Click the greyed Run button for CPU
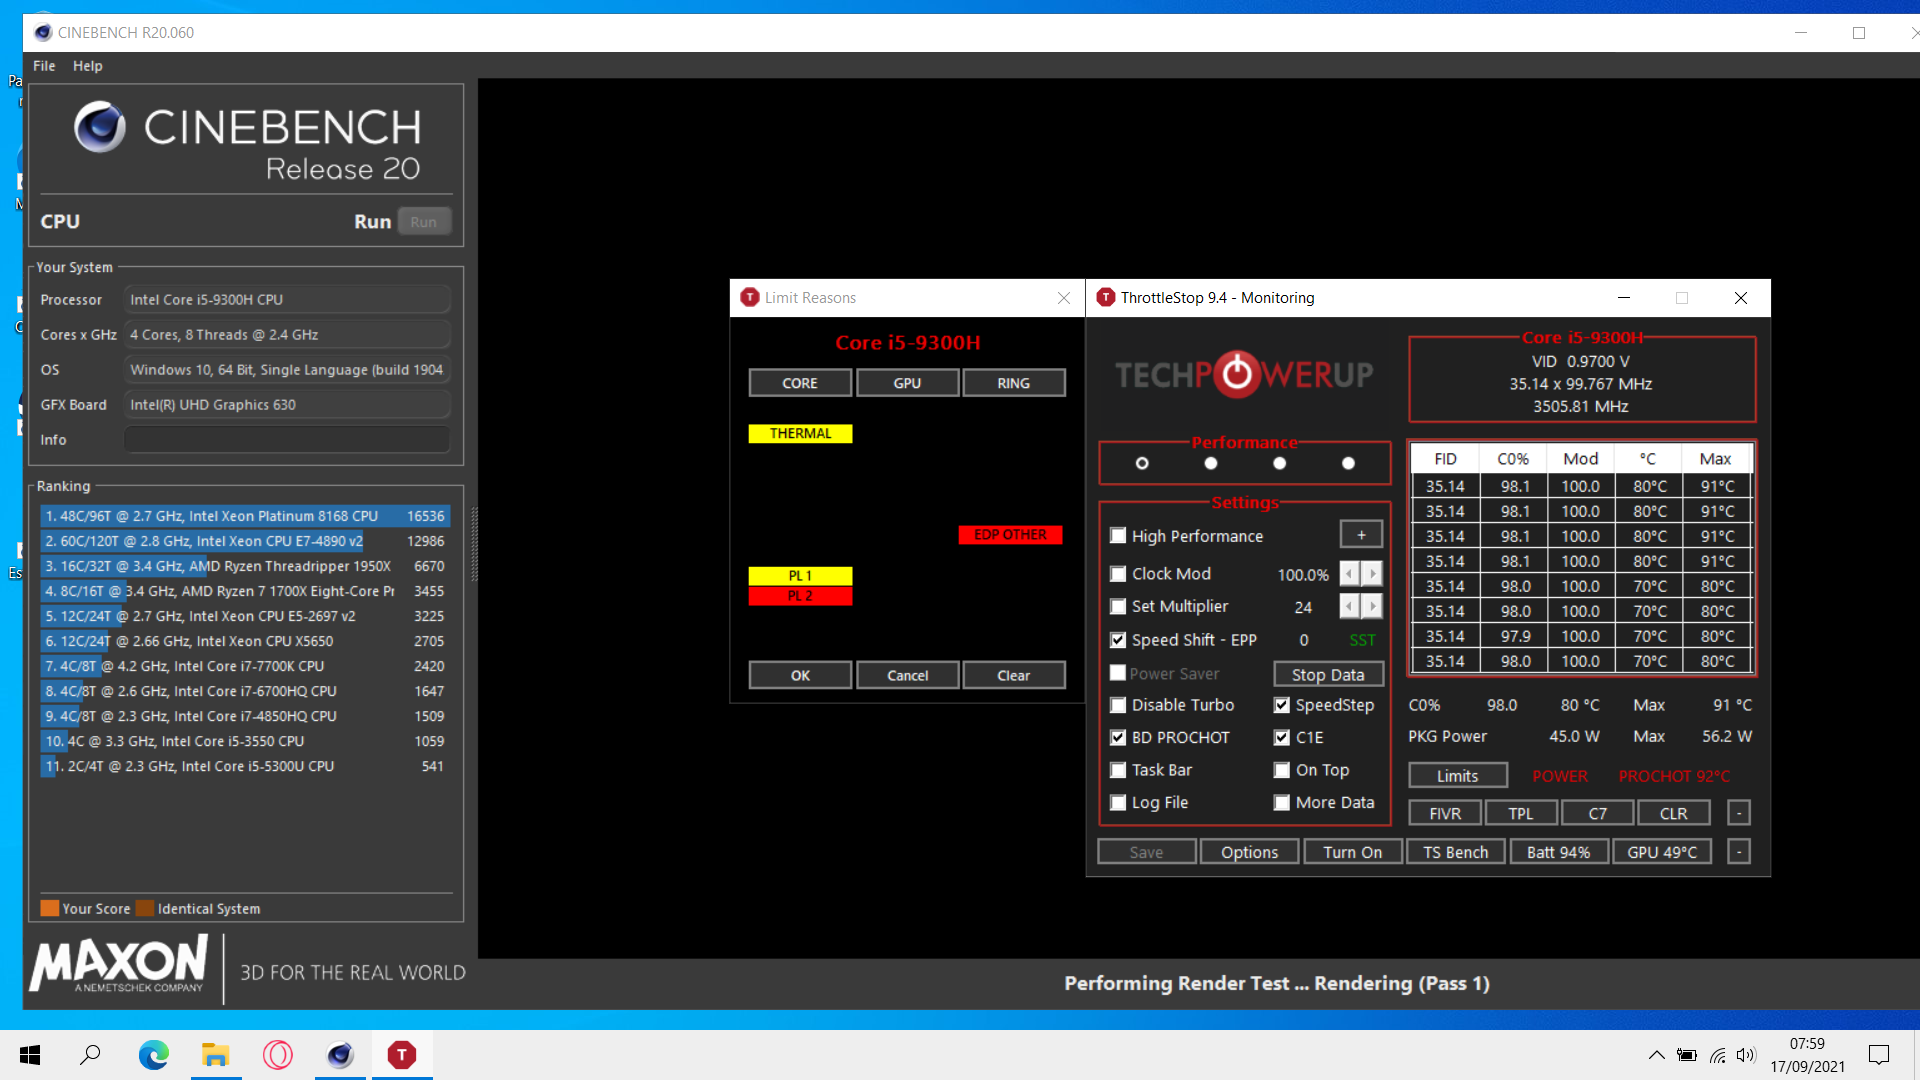 tap(424, 222)
